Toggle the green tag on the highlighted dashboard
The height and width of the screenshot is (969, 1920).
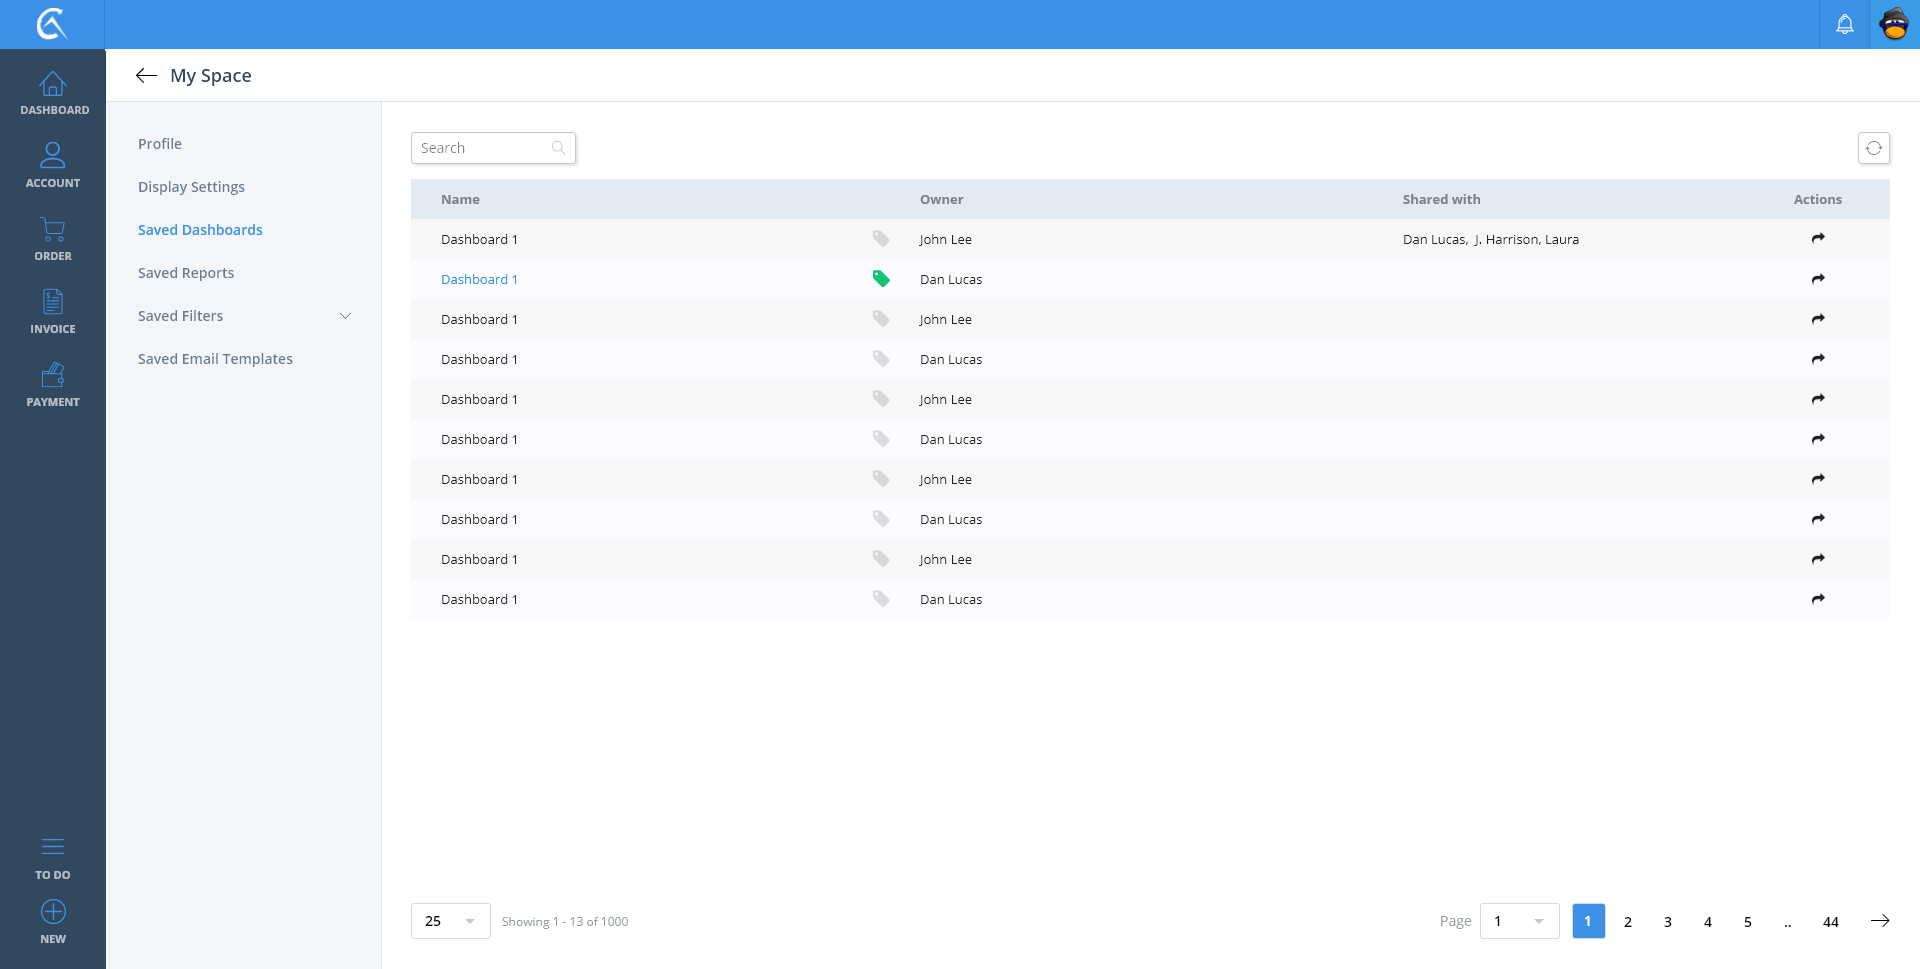(x=881, y=279)
